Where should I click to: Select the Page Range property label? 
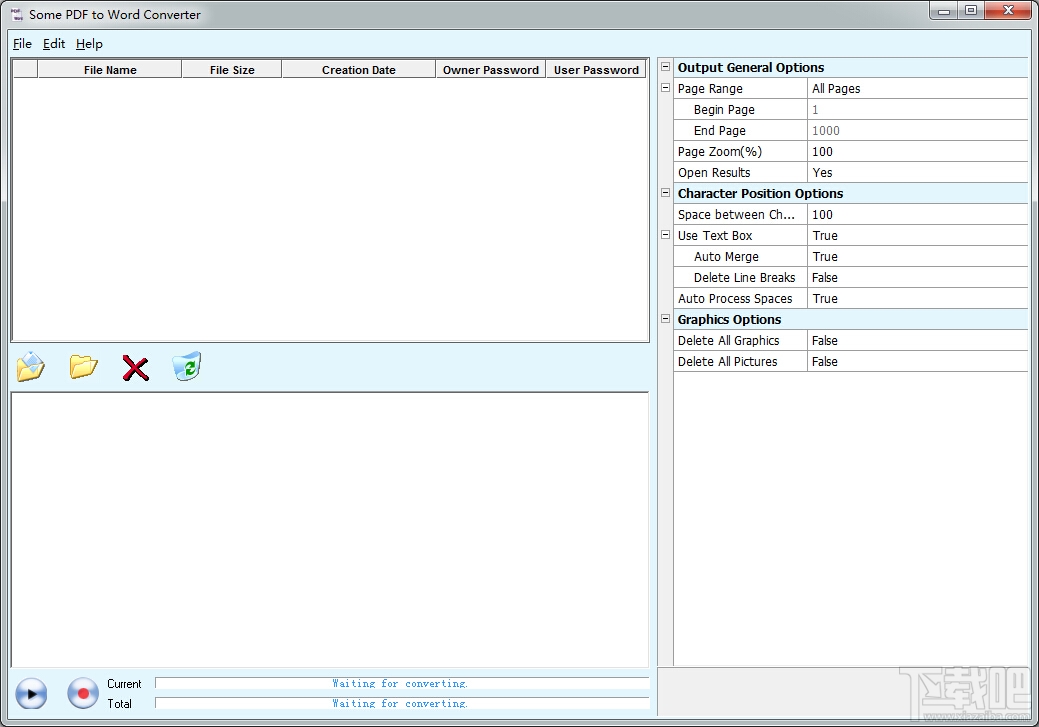pos(710,89)
